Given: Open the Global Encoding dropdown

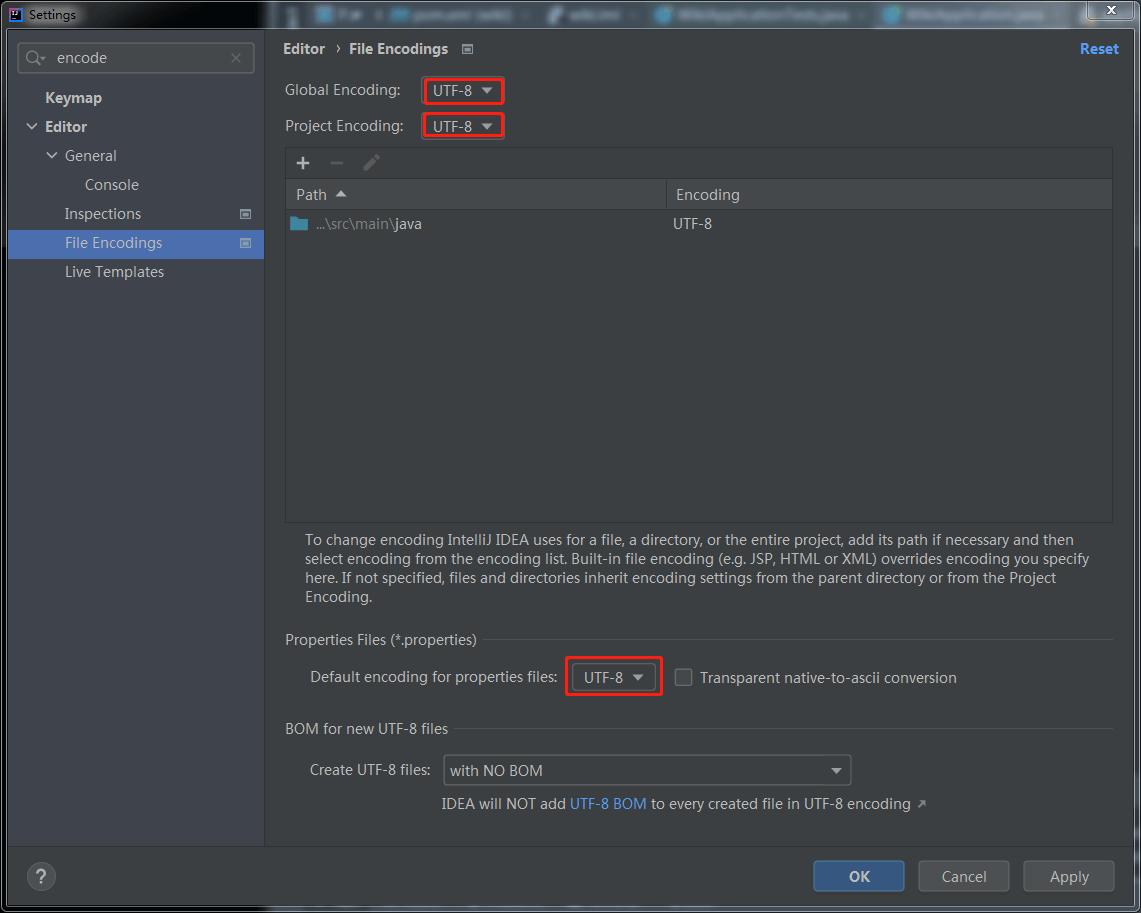Looking at the screenshot, I should point(463,90).
